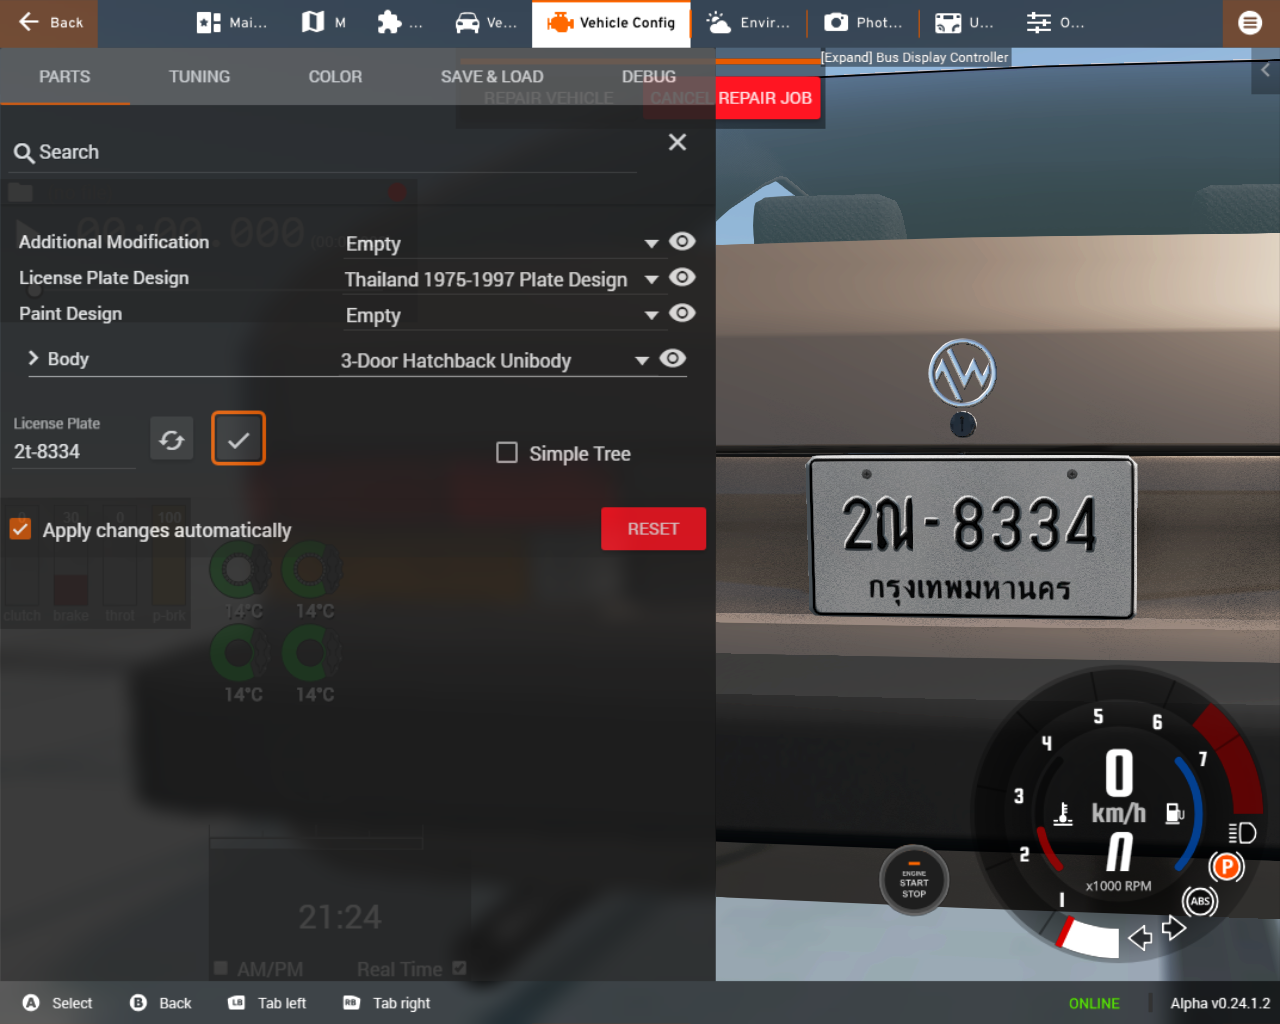The width and height of the screenshot is (1280, 1024).
Task: Toggle Paint Design eye visibility
Action: (682, 313)
